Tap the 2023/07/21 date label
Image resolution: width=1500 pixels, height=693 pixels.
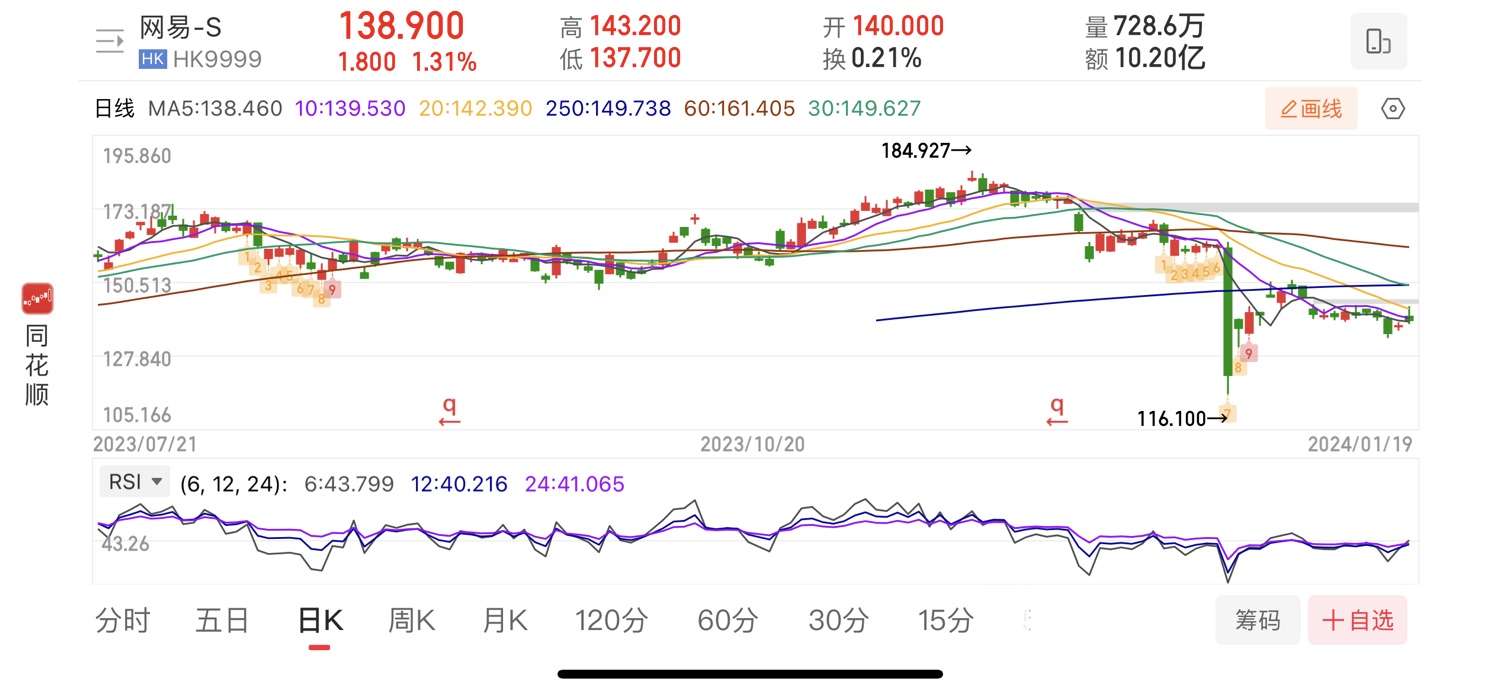[146, 444]
